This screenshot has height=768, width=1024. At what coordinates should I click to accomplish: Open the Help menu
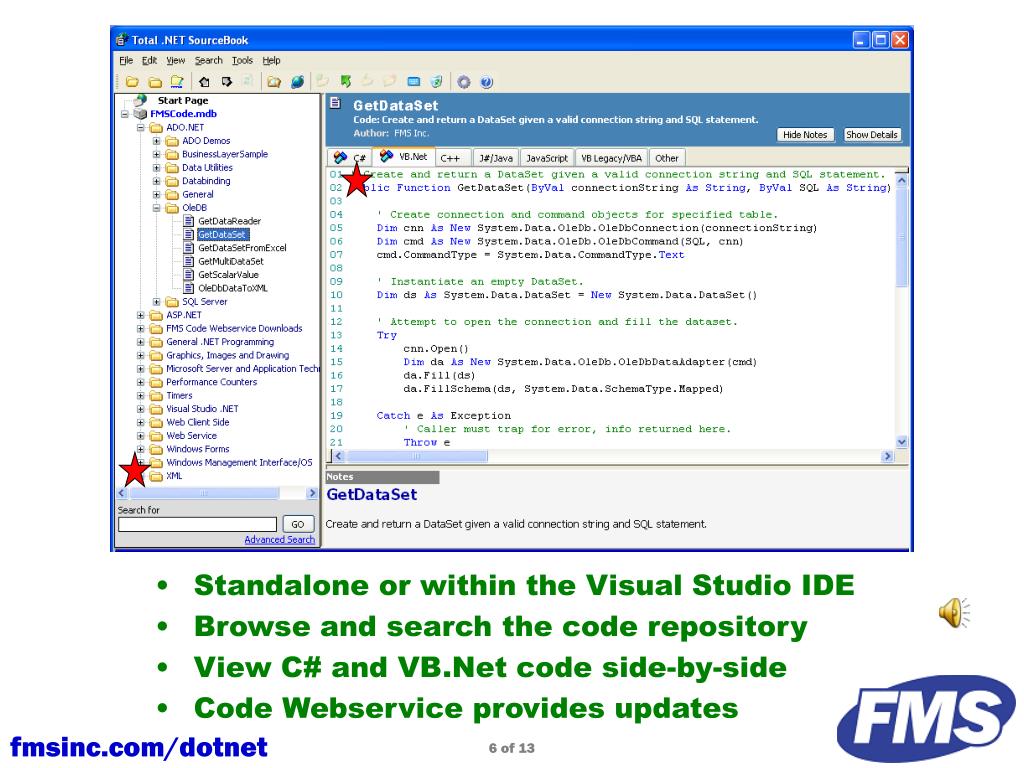click(271, 60)
